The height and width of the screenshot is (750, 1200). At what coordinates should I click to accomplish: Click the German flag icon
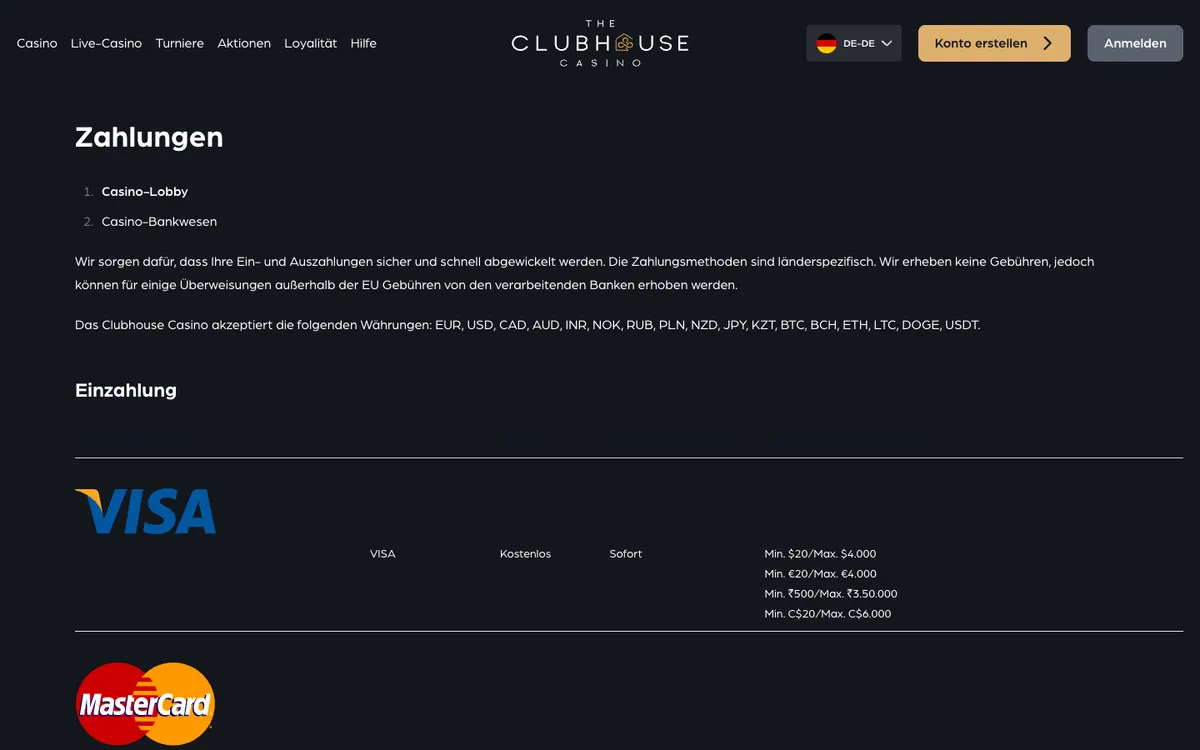tap(826, 43)
